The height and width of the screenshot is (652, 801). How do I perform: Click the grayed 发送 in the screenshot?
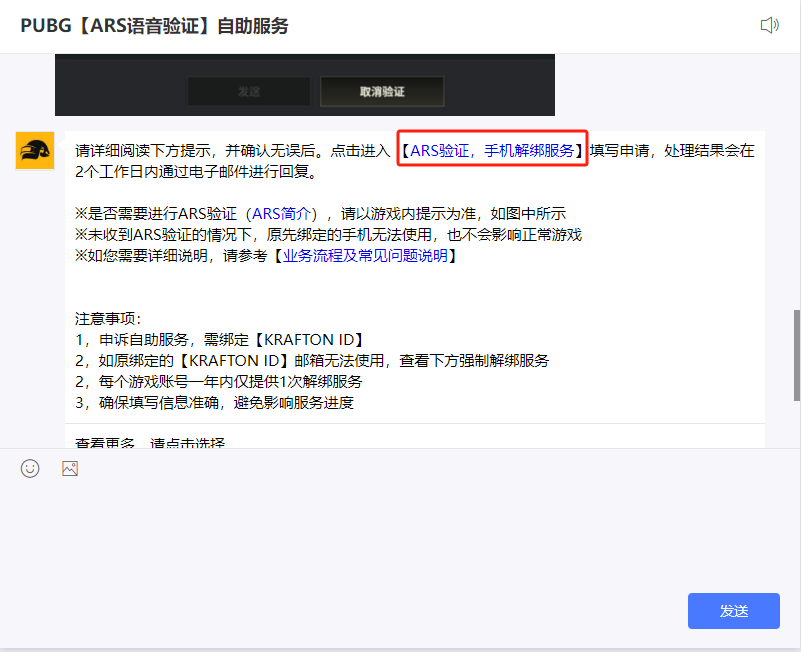248,91
